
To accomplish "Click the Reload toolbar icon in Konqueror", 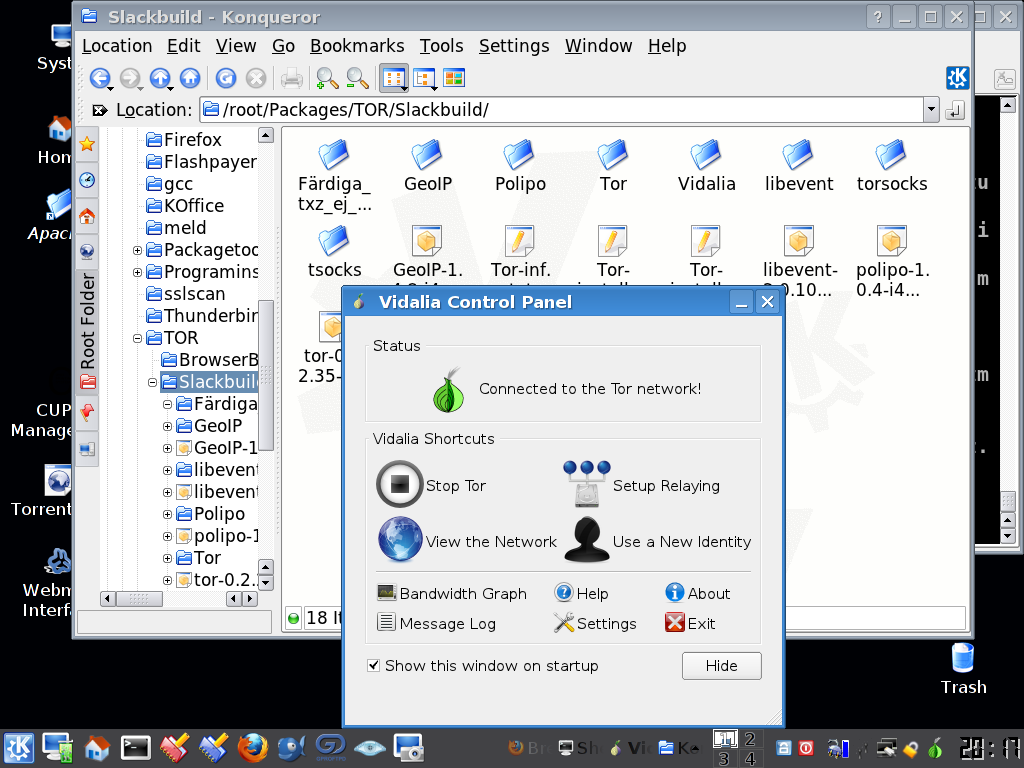I will click(x=226, y=78).
